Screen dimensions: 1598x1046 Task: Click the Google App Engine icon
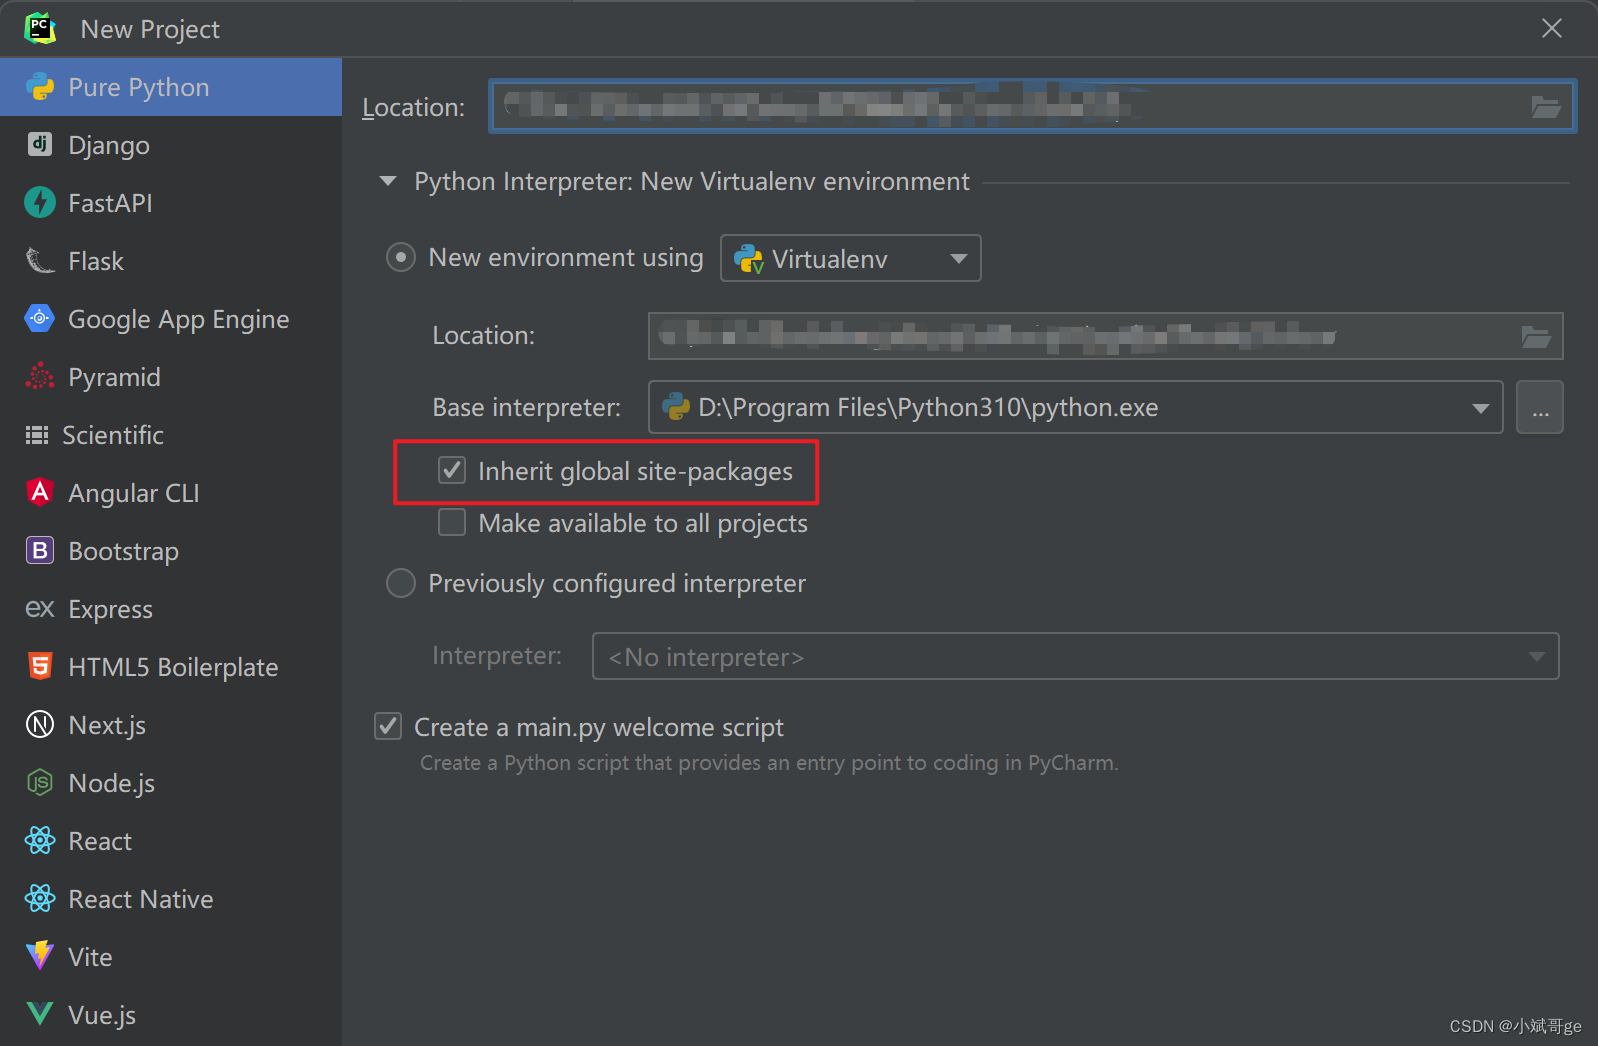(40, 318)
